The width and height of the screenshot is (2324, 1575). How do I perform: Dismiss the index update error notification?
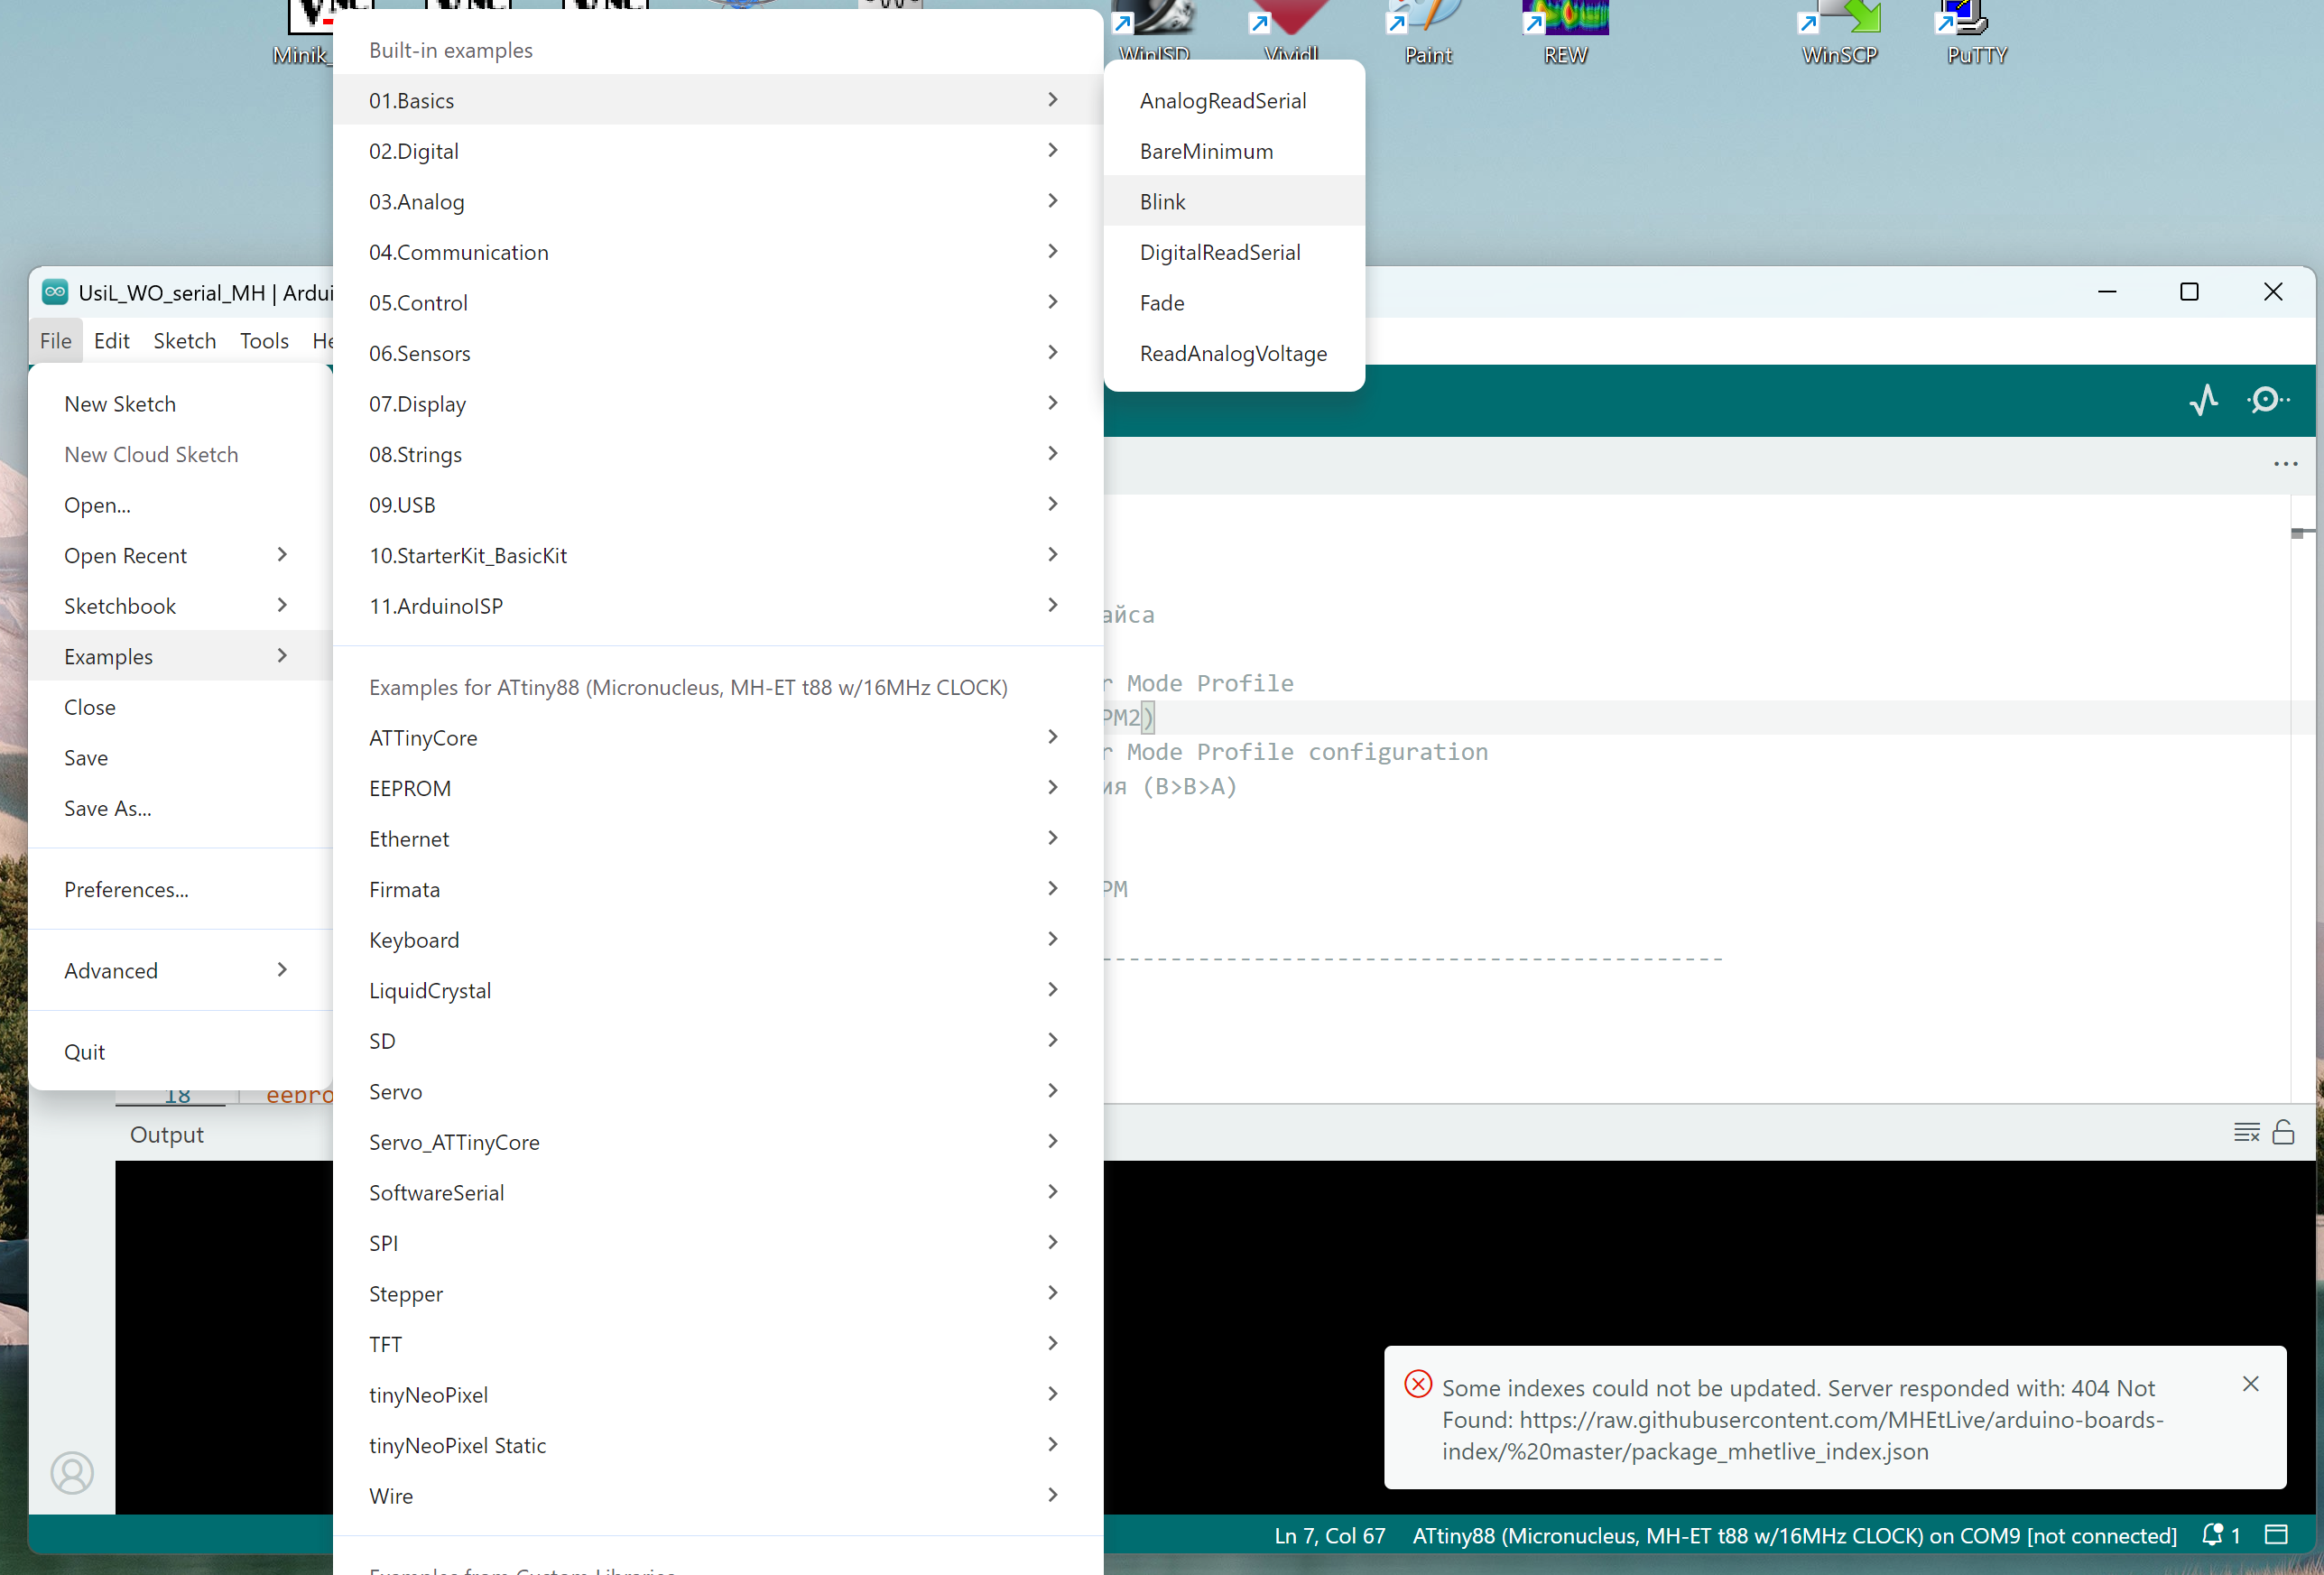coord(2250,1384)
